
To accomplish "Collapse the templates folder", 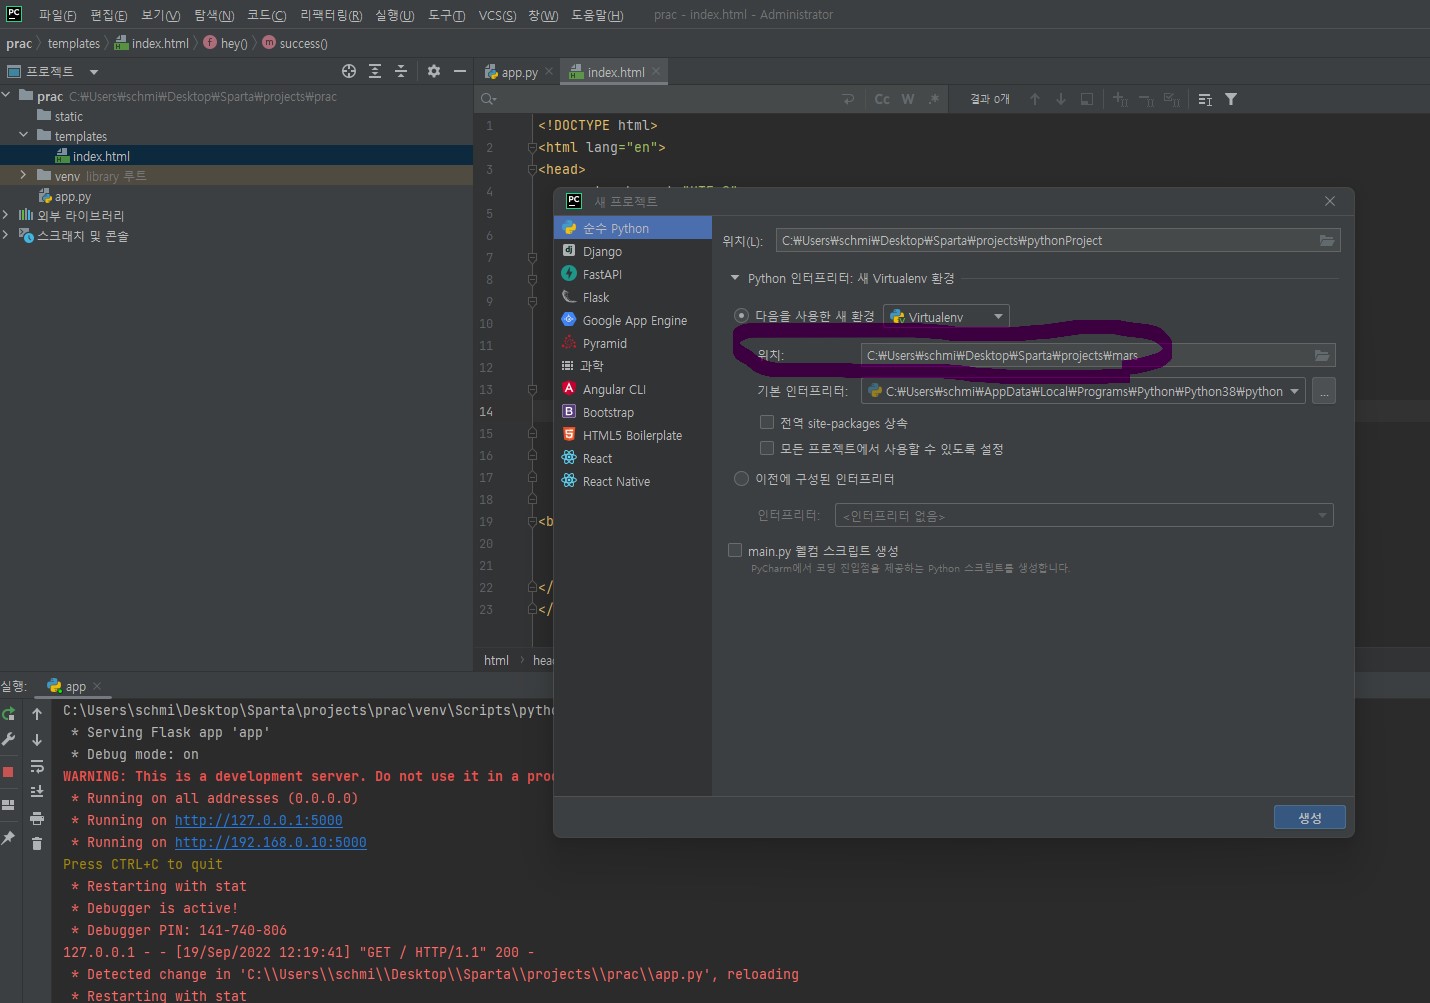I will pyautogui.click(x=24, y=135).
